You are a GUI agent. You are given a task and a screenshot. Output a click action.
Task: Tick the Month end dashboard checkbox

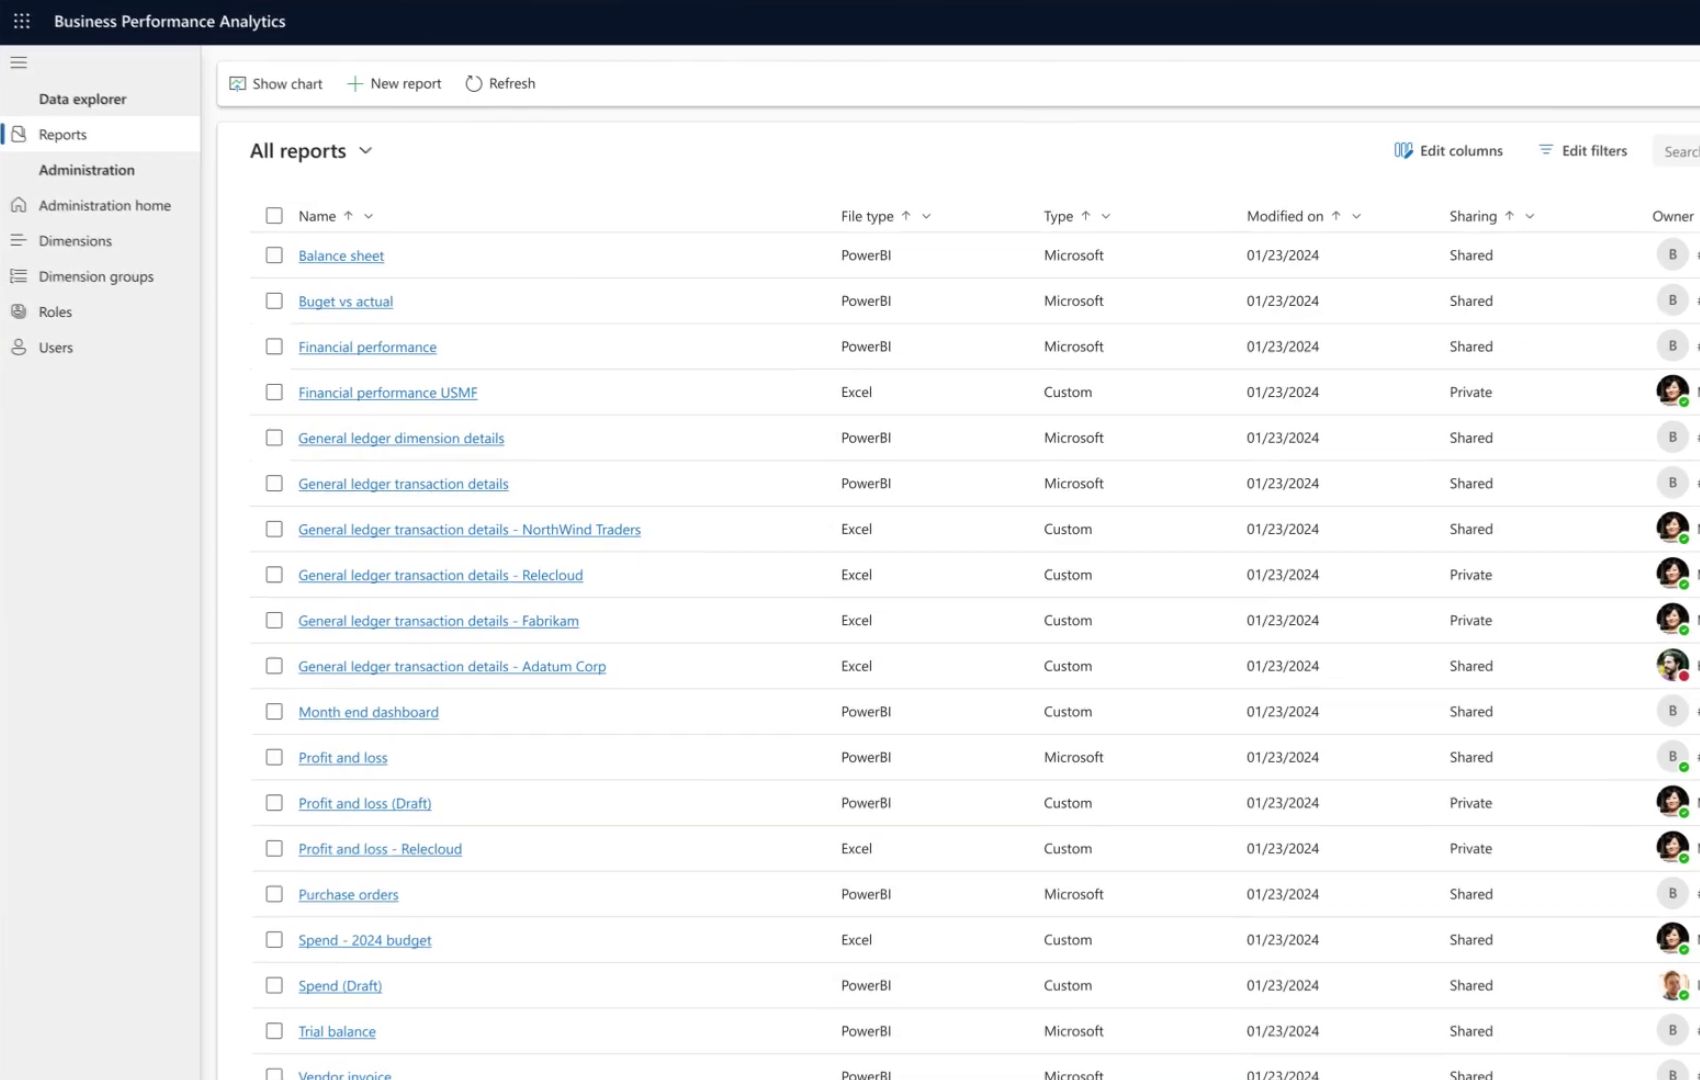click(274, 711)
